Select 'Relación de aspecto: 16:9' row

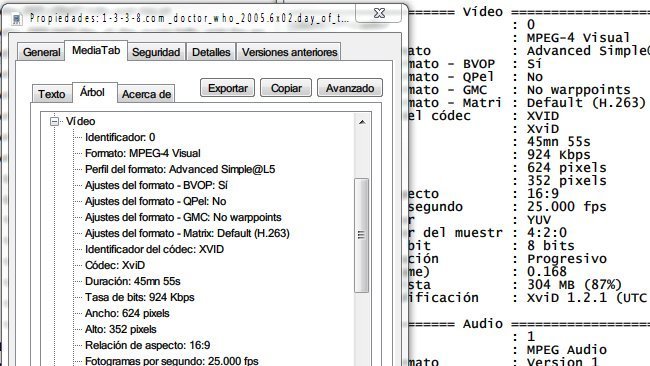pos(148,345)
